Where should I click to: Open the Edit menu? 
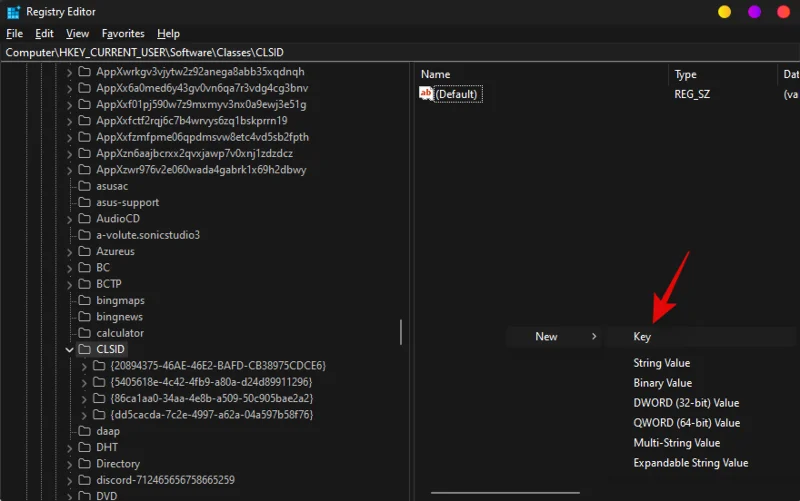44,34
